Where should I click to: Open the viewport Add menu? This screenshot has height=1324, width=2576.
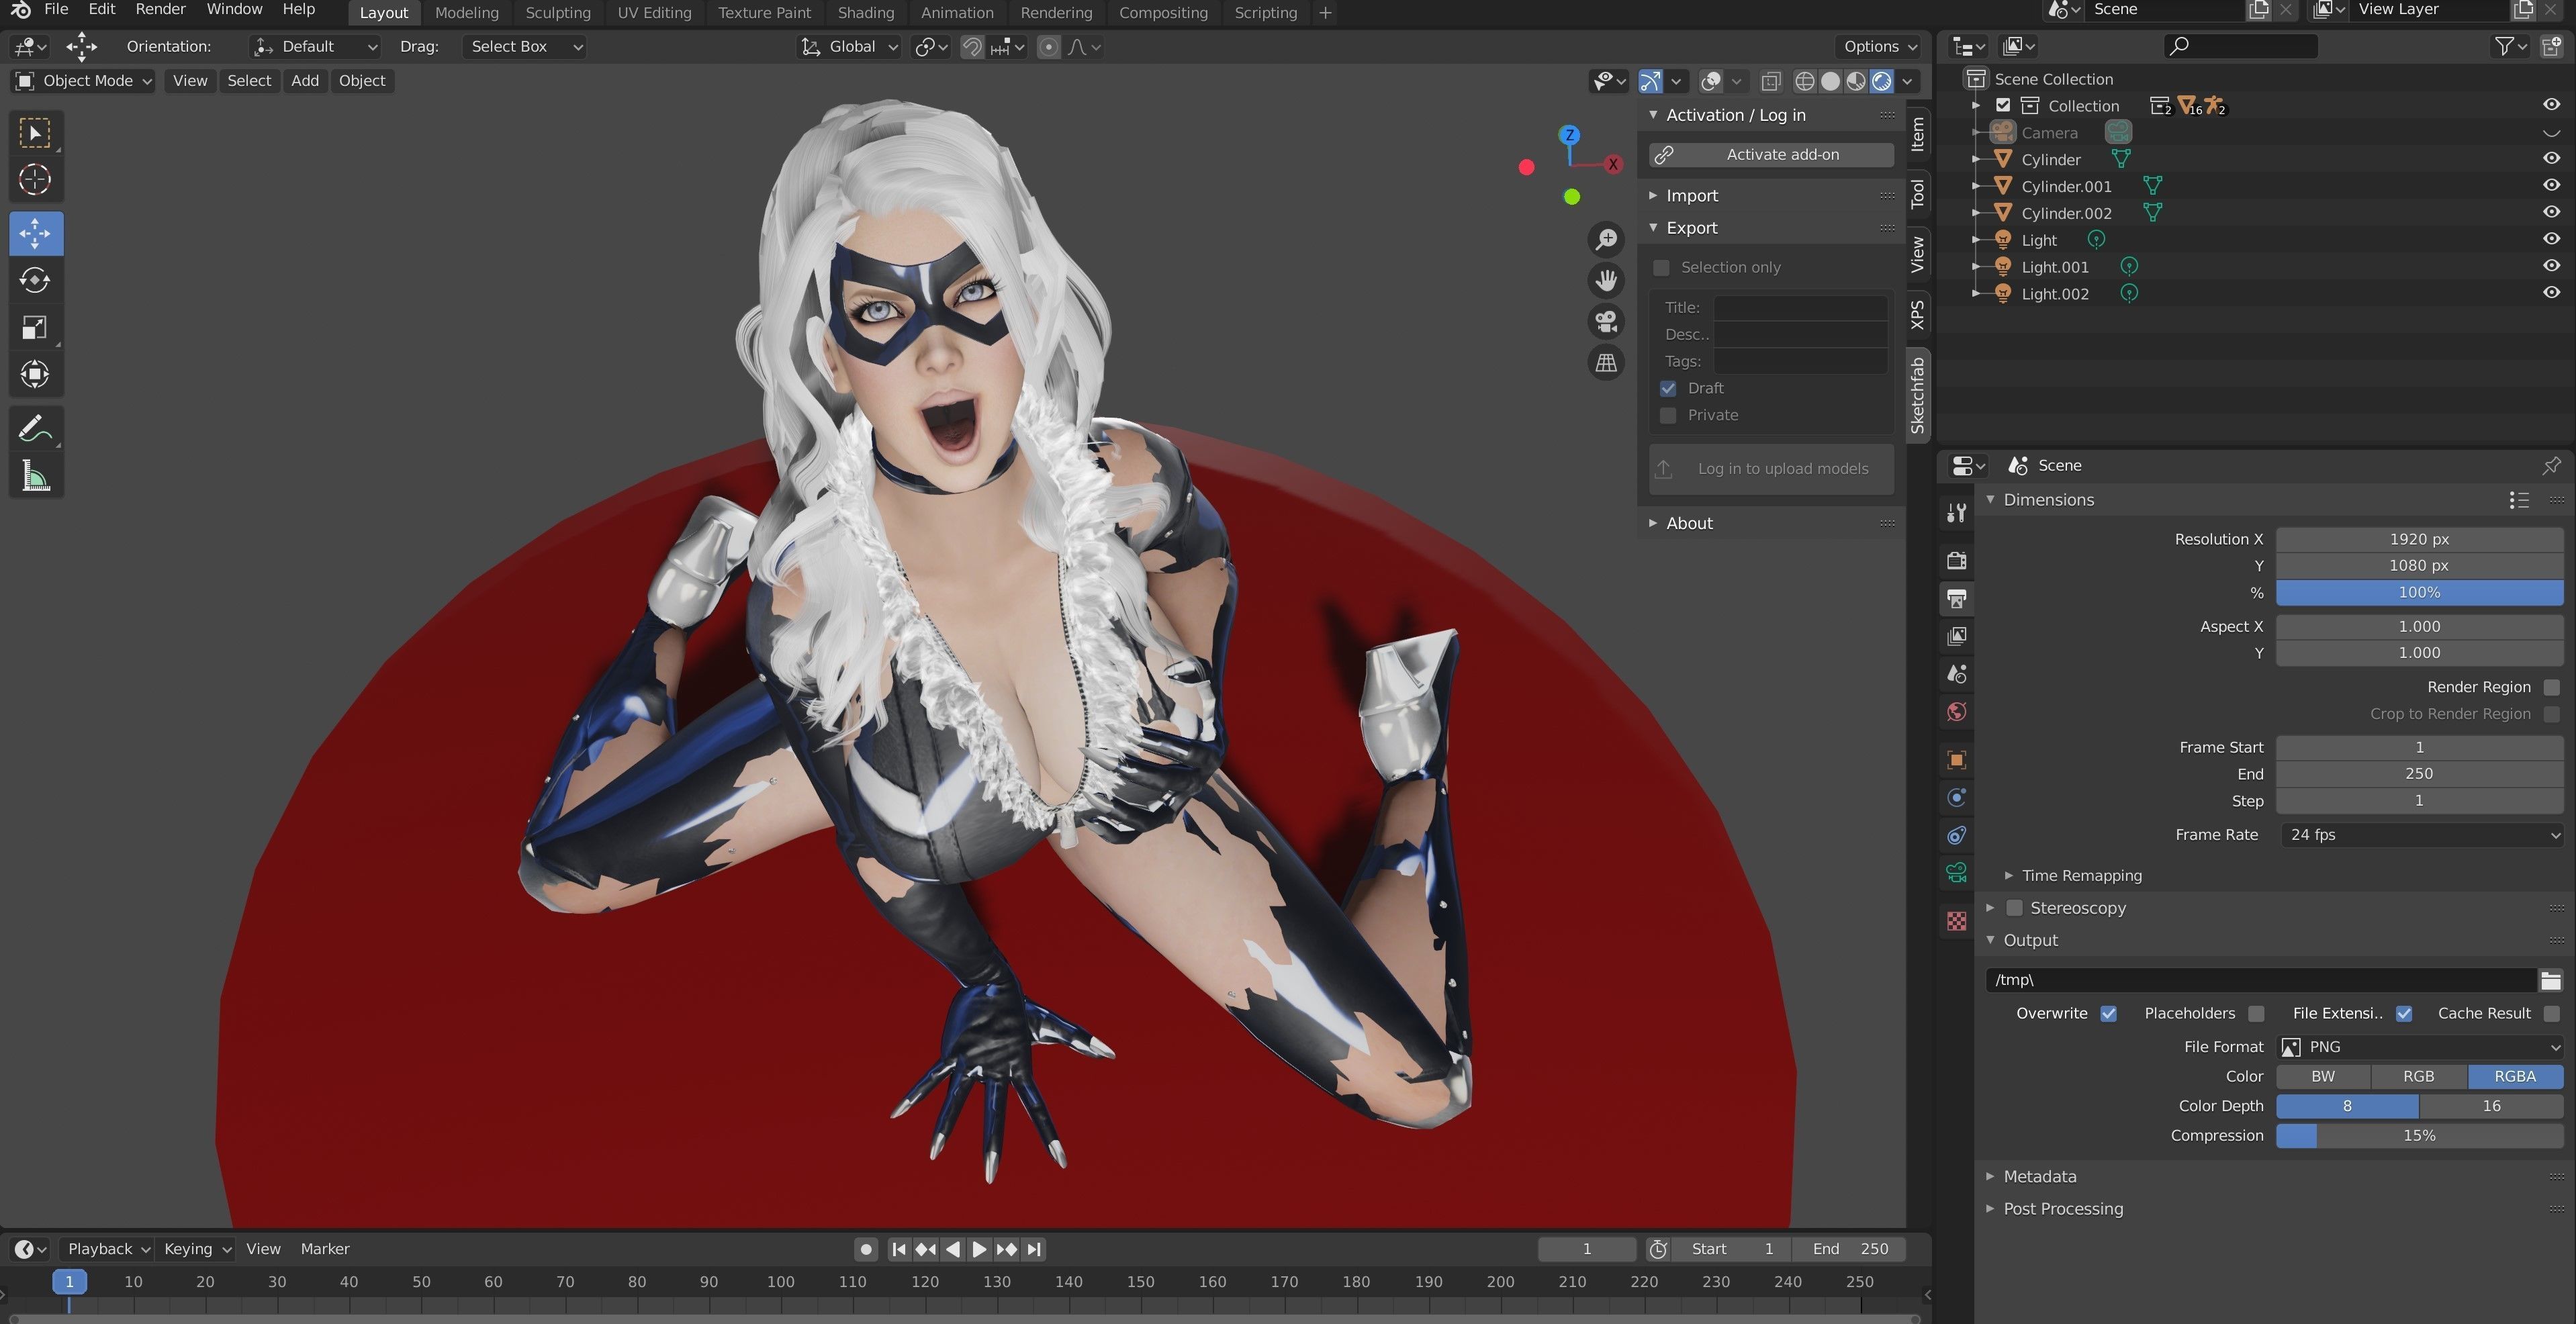(x=305, y=81)
